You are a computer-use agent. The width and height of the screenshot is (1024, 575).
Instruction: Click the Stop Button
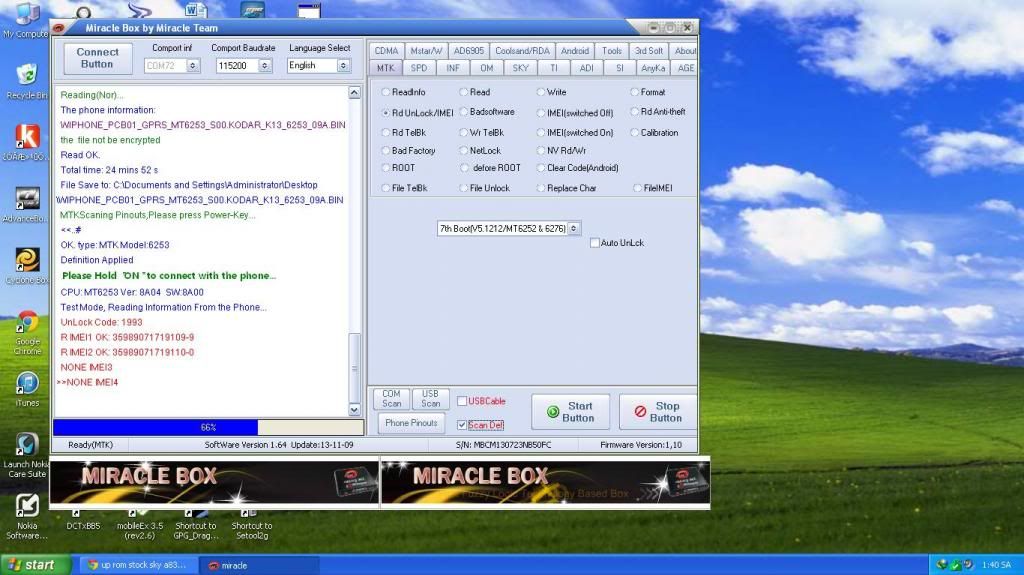[658, 412]
